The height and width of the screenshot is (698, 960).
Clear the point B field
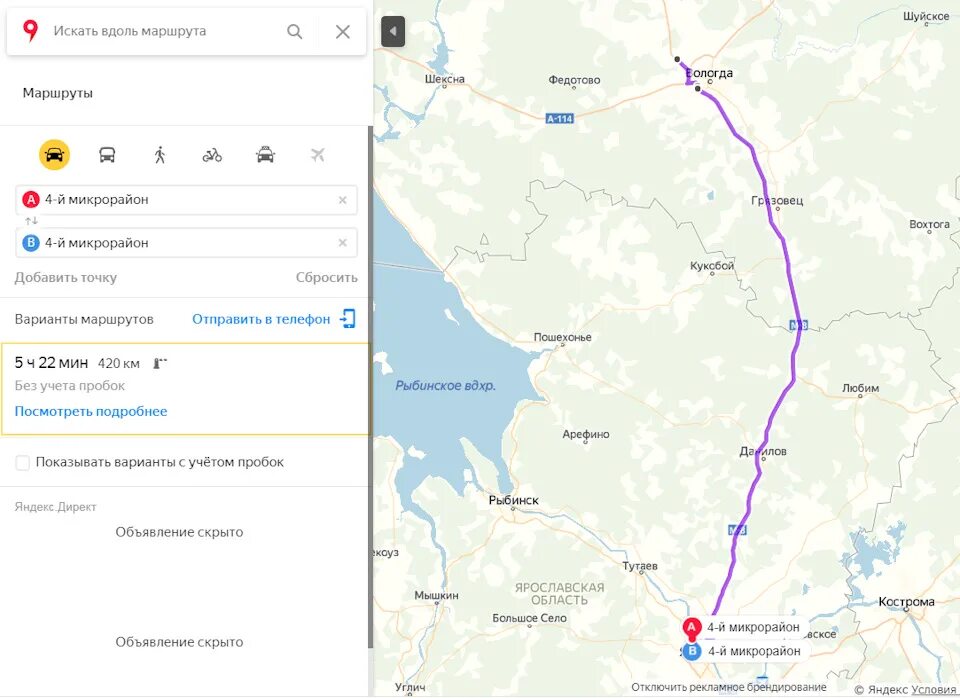(x=343, y=243)
